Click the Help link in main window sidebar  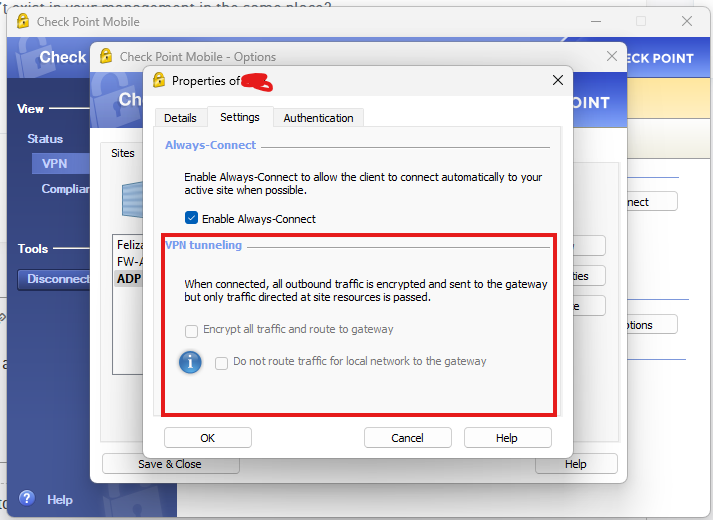tap(60, 500)
